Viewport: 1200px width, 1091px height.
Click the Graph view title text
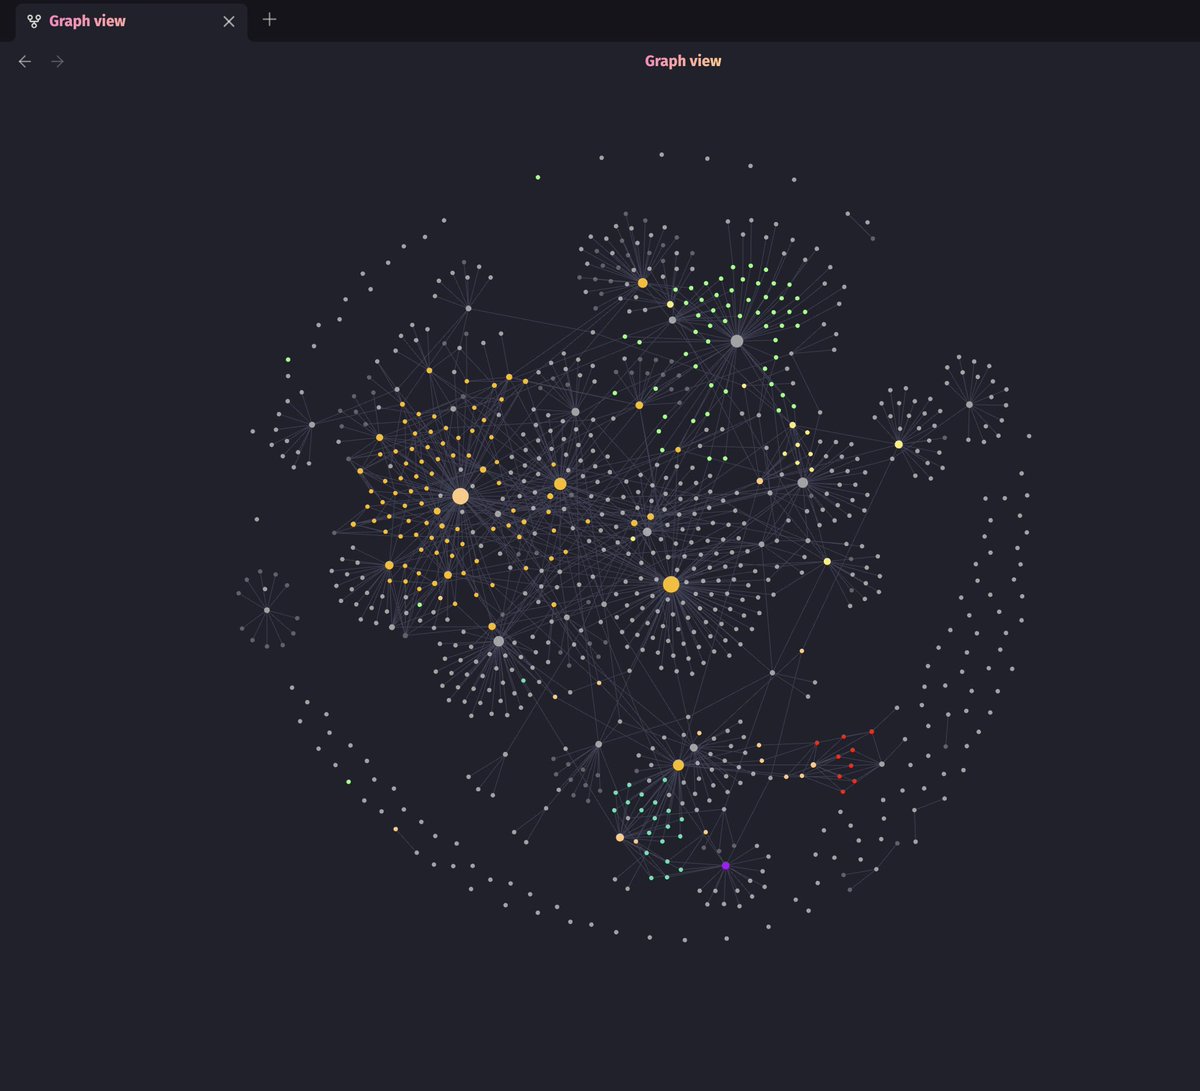(683, 60)
